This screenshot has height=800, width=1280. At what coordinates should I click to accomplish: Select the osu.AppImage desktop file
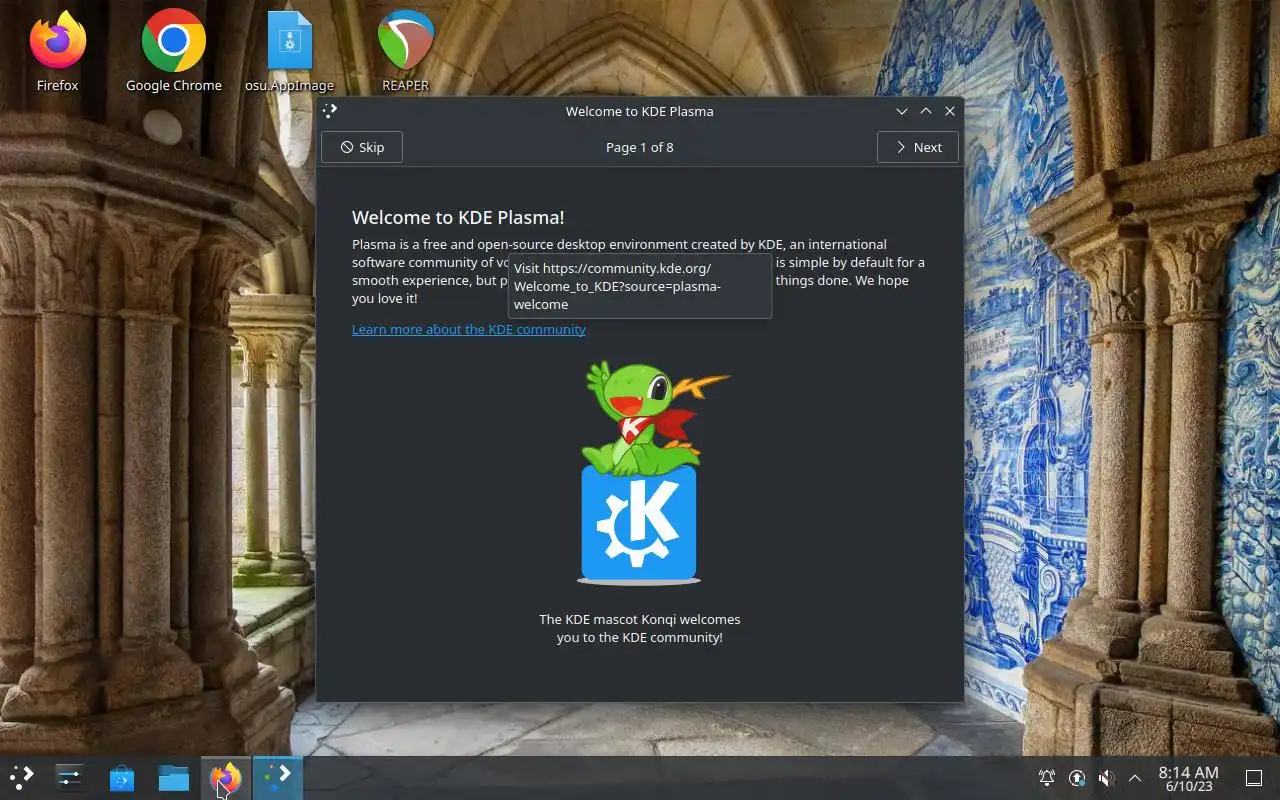(290, 50)
